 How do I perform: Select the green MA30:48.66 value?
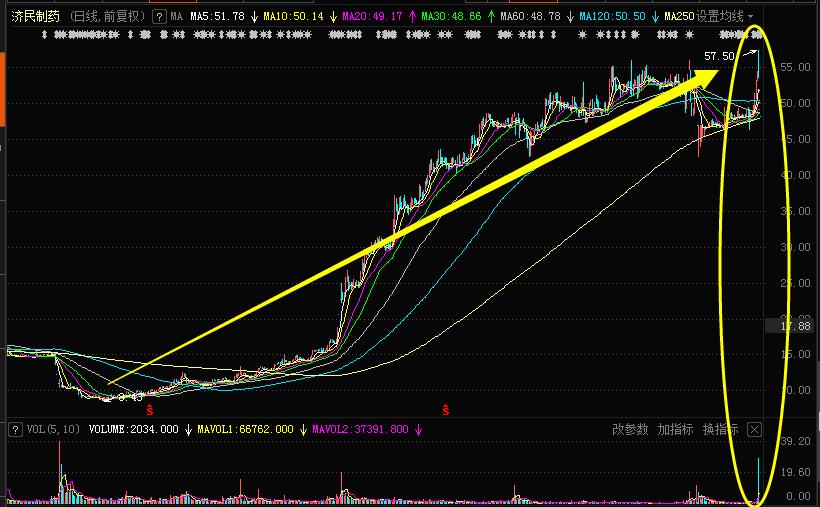coord(451,17)
